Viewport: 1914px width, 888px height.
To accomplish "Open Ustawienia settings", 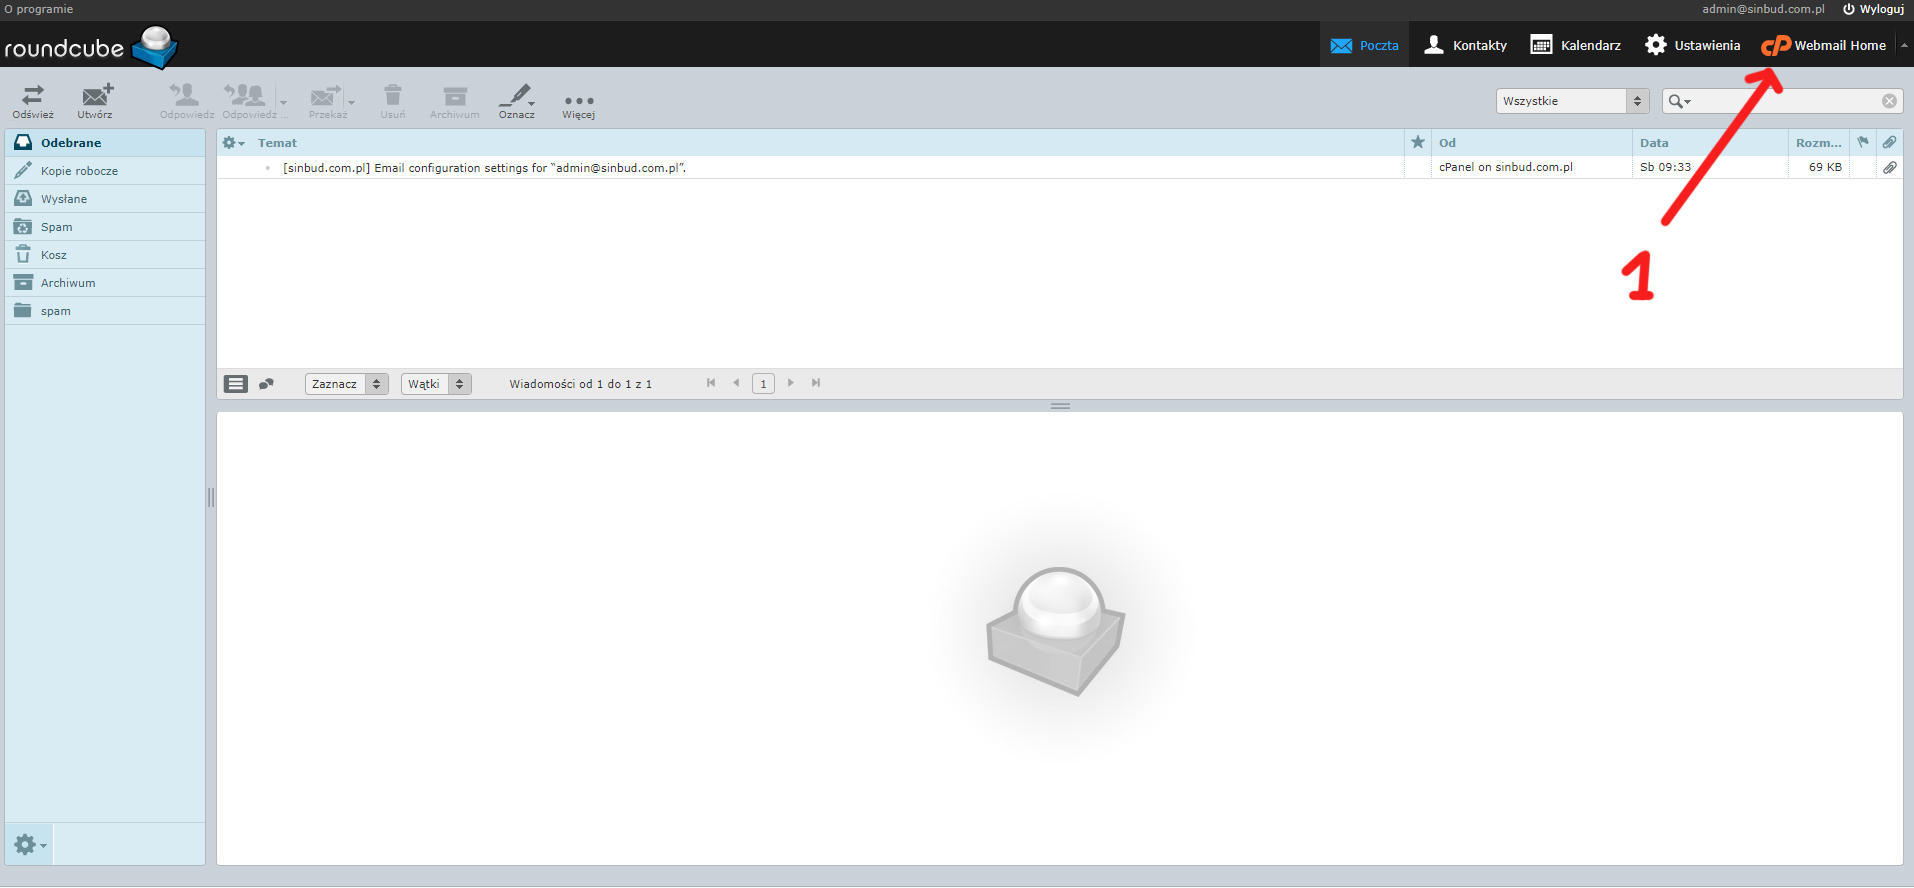I will coord(1692,45).
